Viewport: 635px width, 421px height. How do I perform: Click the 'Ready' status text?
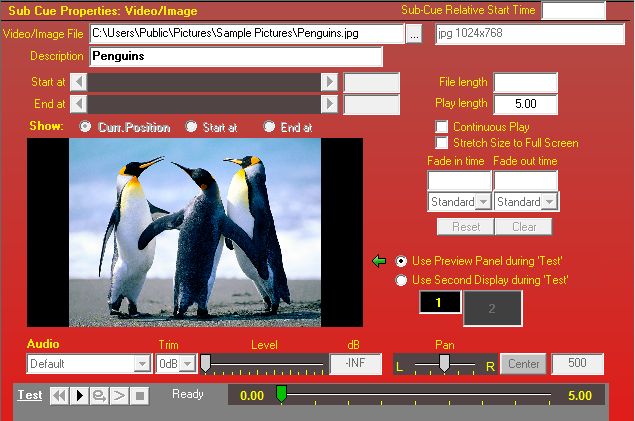(188, 394)
